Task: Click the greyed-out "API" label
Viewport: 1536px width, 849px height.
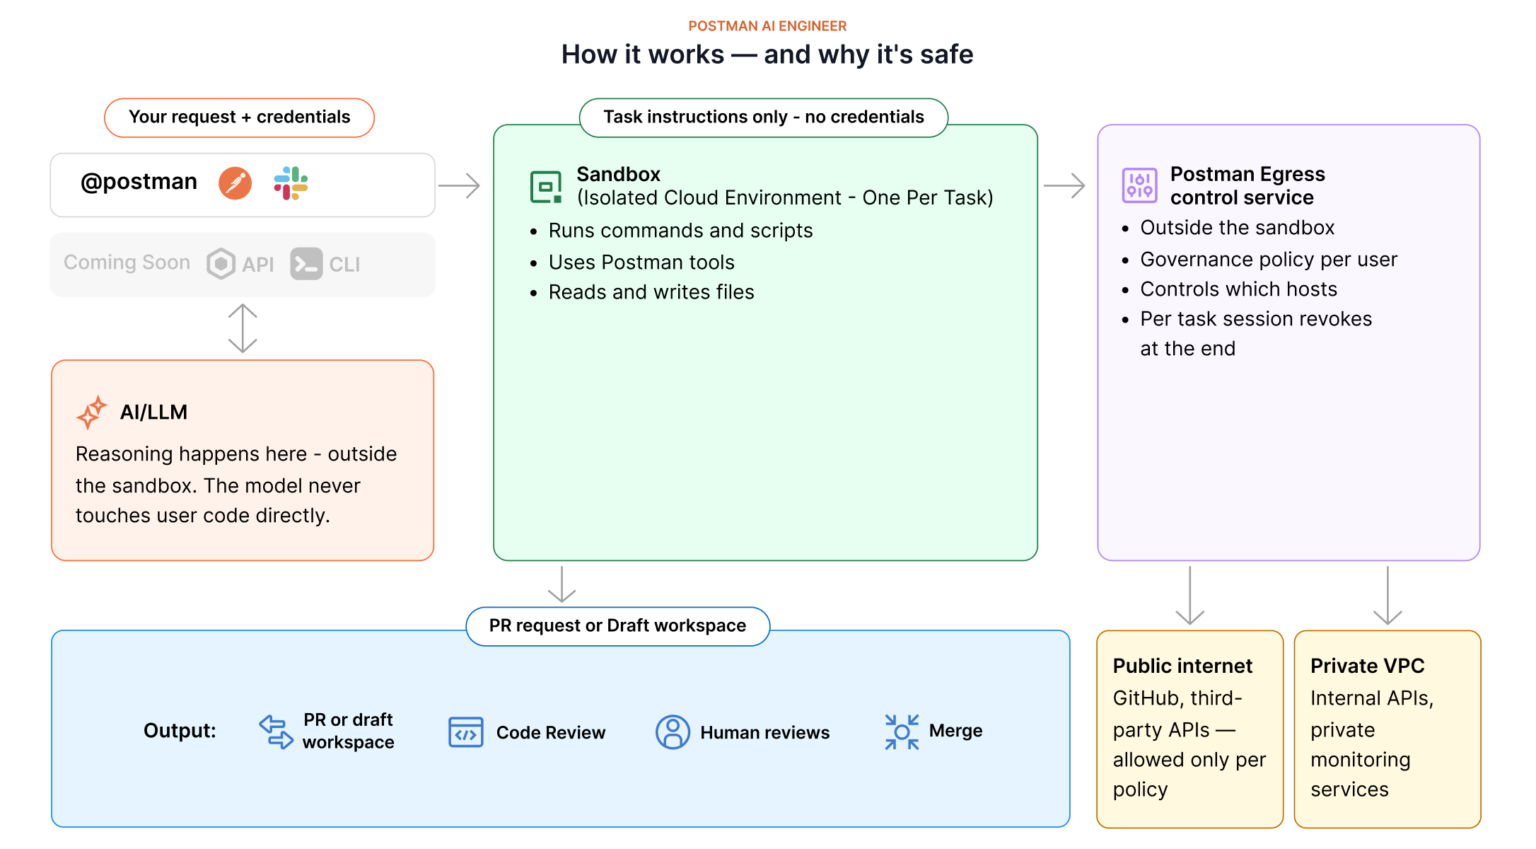Action: (x=258, y=264)
